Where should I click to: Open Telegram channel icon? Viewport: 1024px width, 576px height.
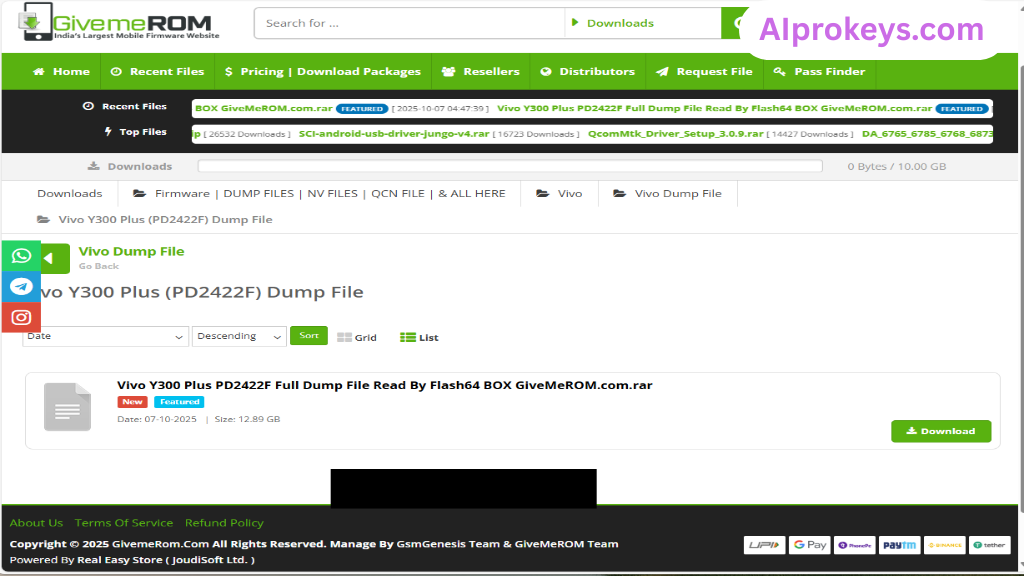[x=21, y=287]
